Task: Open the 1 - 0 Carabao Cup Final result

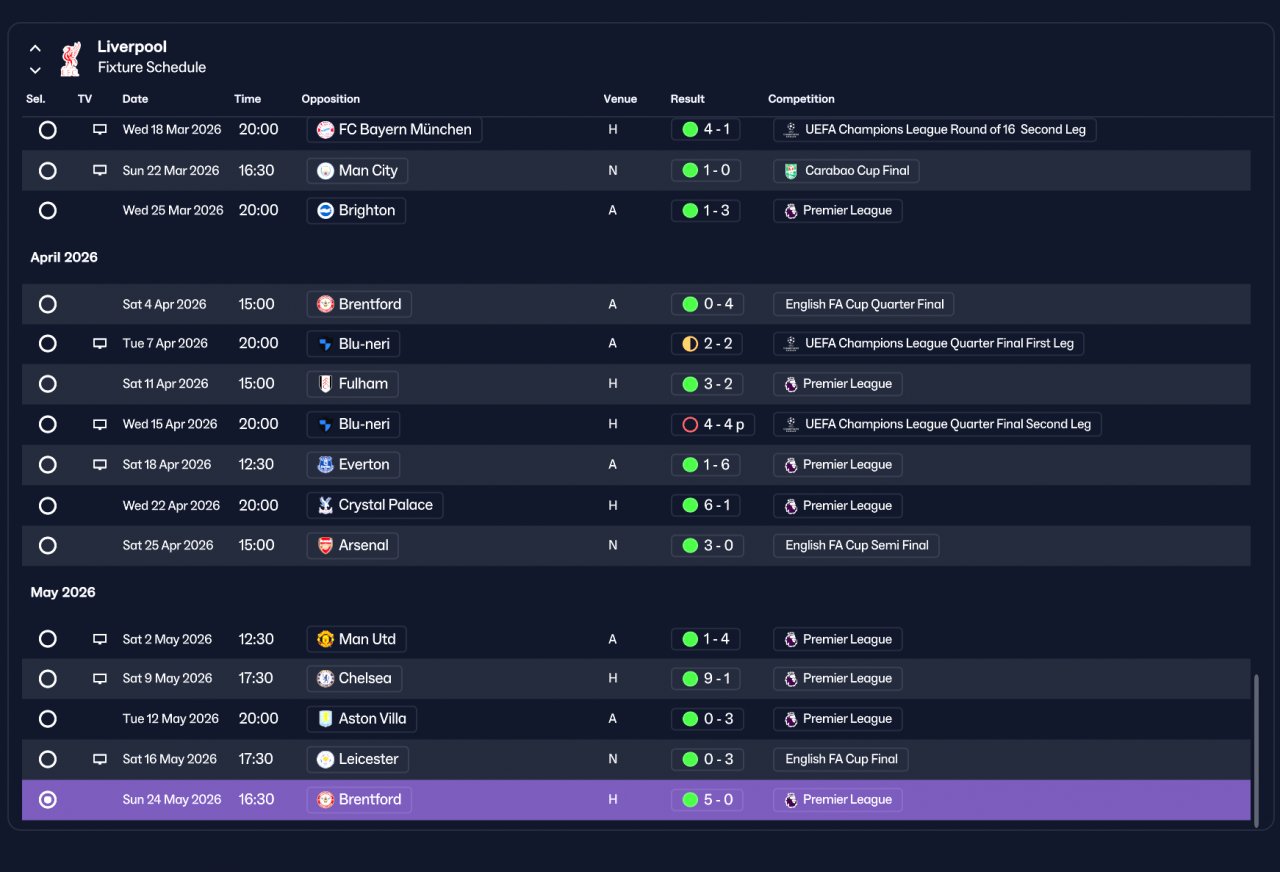Action: (706, 171)
